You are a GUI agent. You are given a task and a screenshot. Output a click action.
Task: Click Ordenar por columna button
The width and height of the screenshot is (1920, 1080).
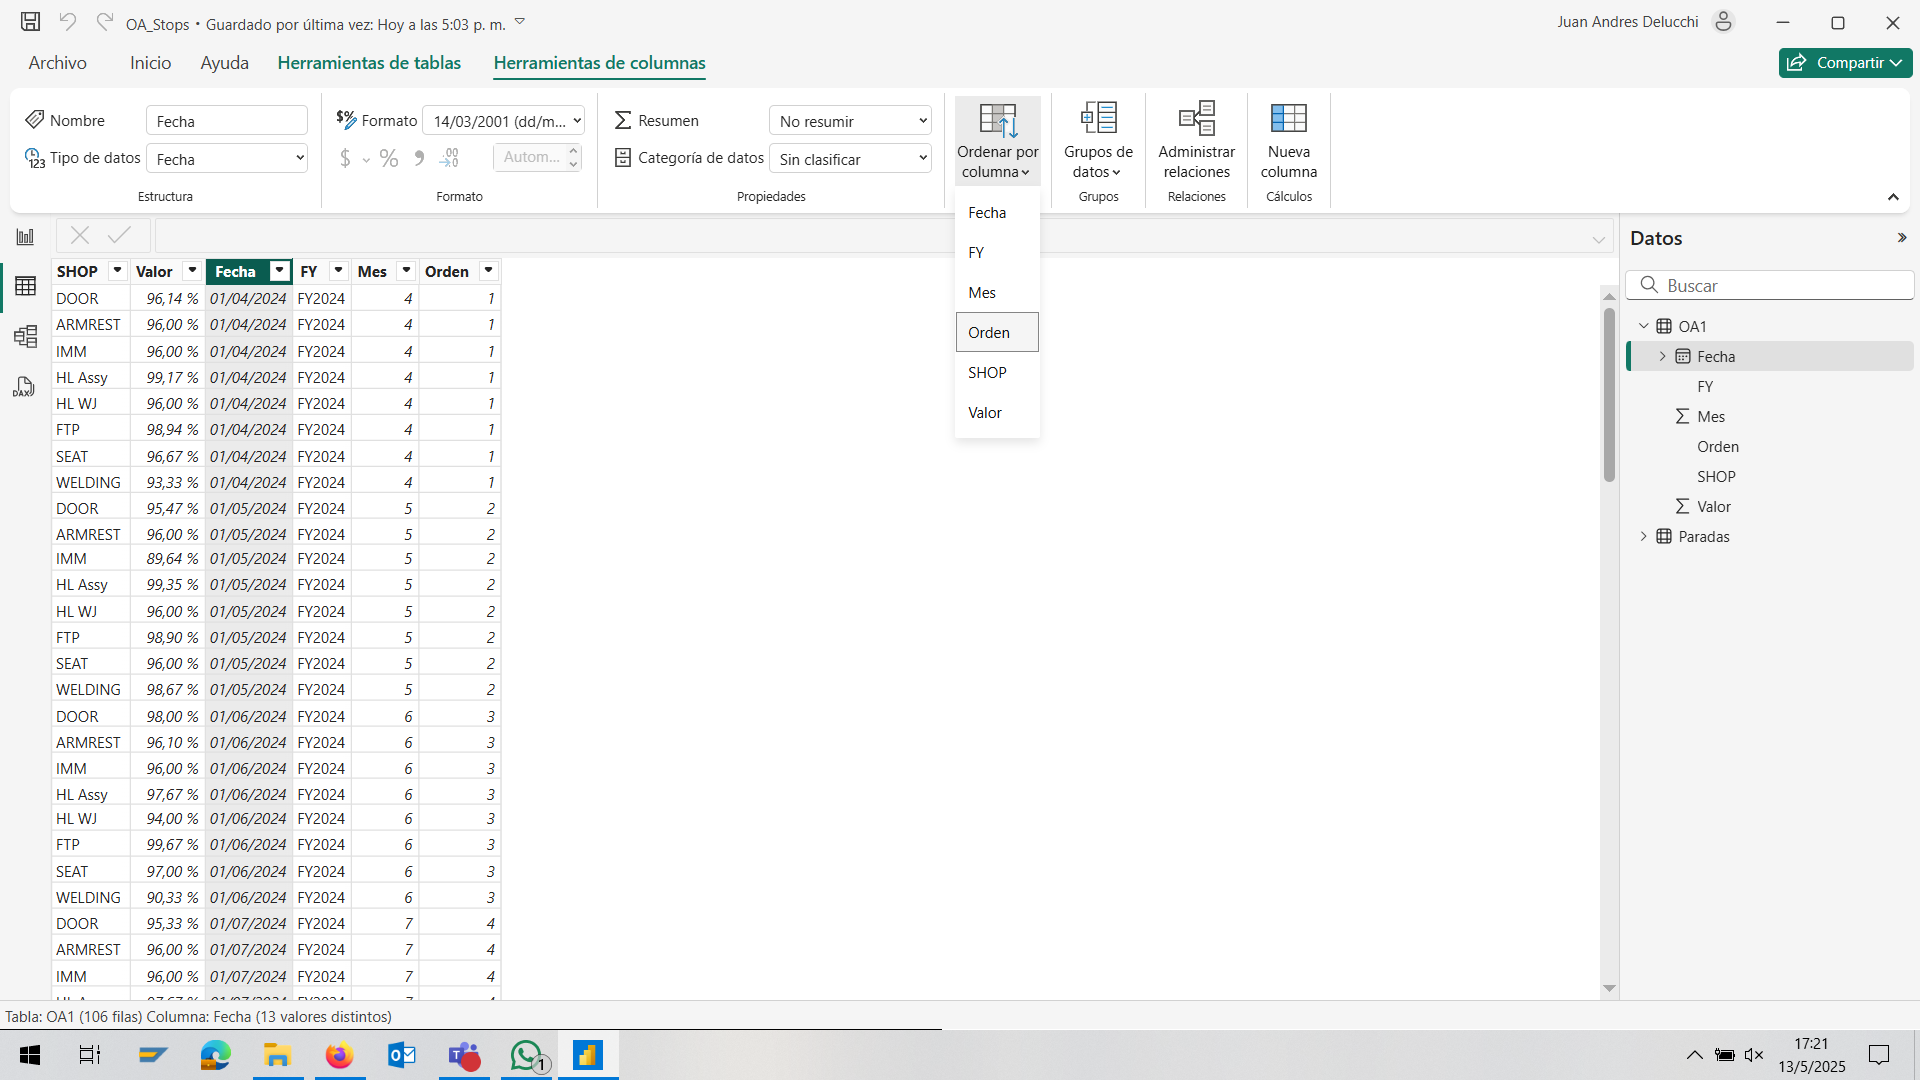997,141
